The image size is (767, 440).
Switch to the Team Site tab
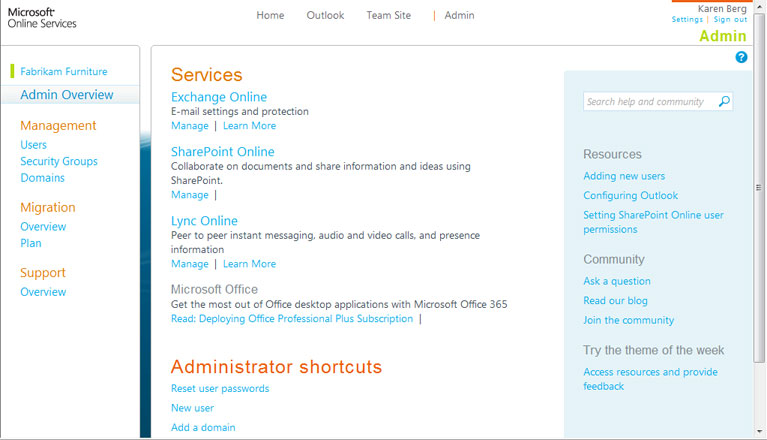(388, 16)
